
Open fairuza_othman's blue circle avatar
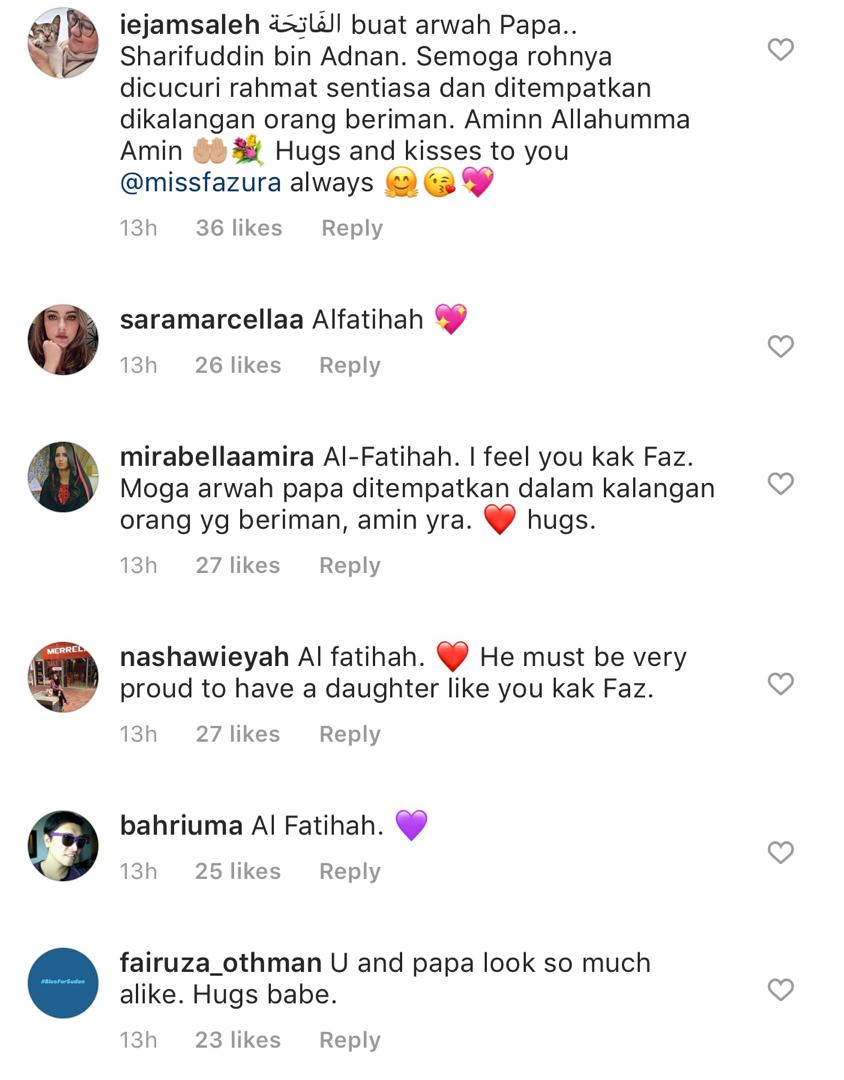point(63,983)
